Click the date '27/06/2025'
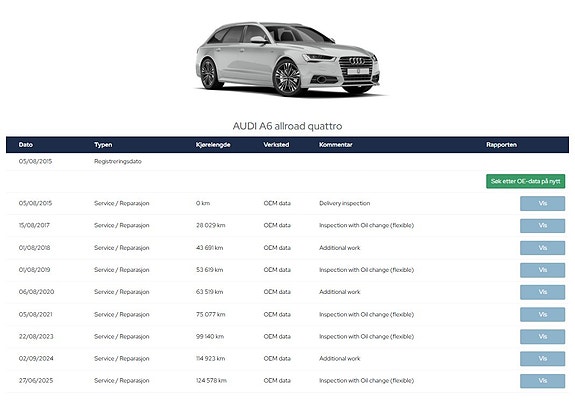The width and height of the screenshot is (575, 404). coord(36,381)
